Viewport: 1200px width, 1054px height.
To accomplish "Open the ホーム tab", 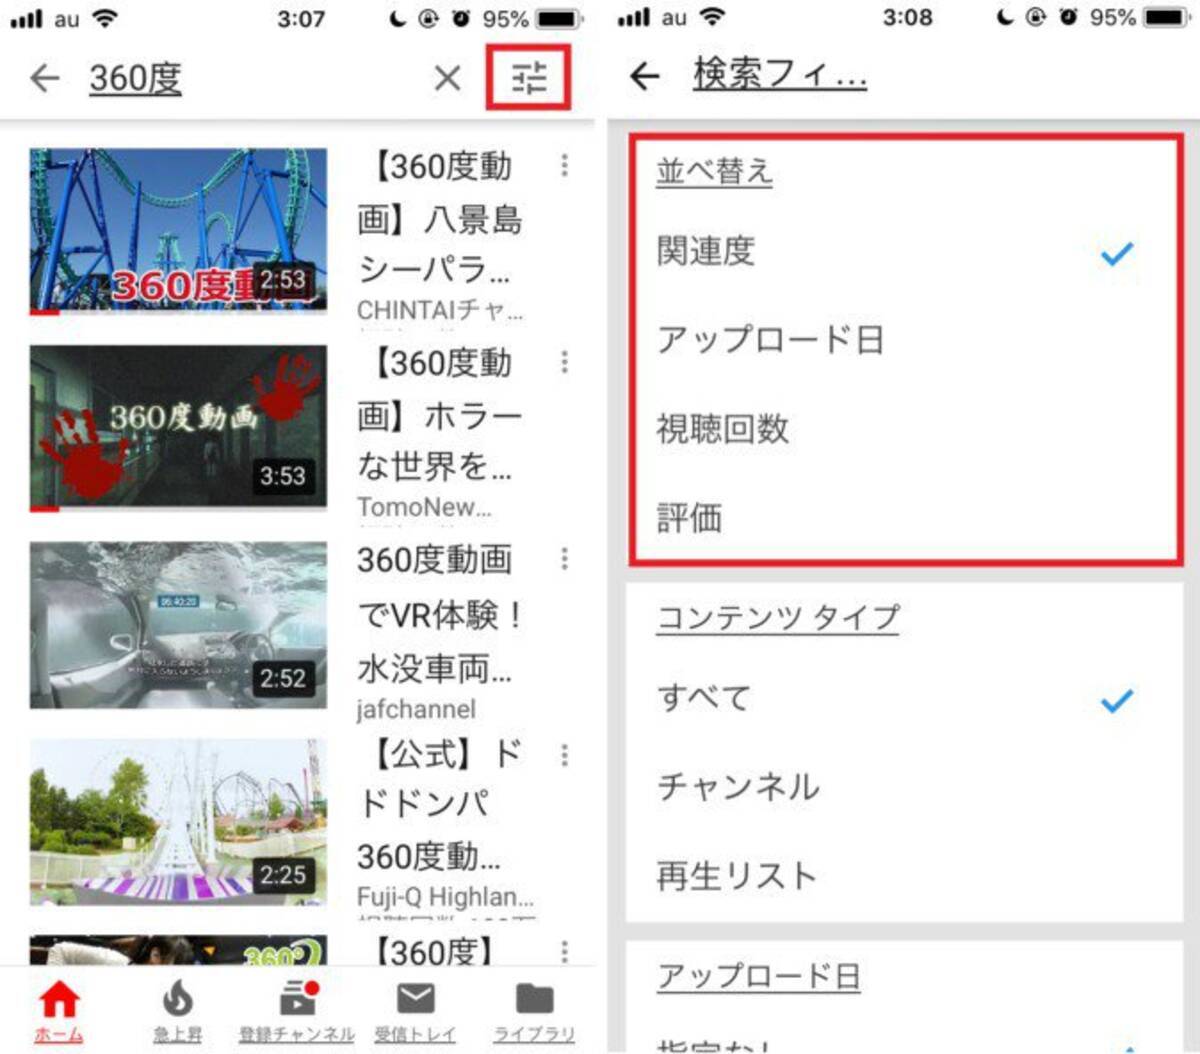I will pyautogui.click(x=59, y=1010).
